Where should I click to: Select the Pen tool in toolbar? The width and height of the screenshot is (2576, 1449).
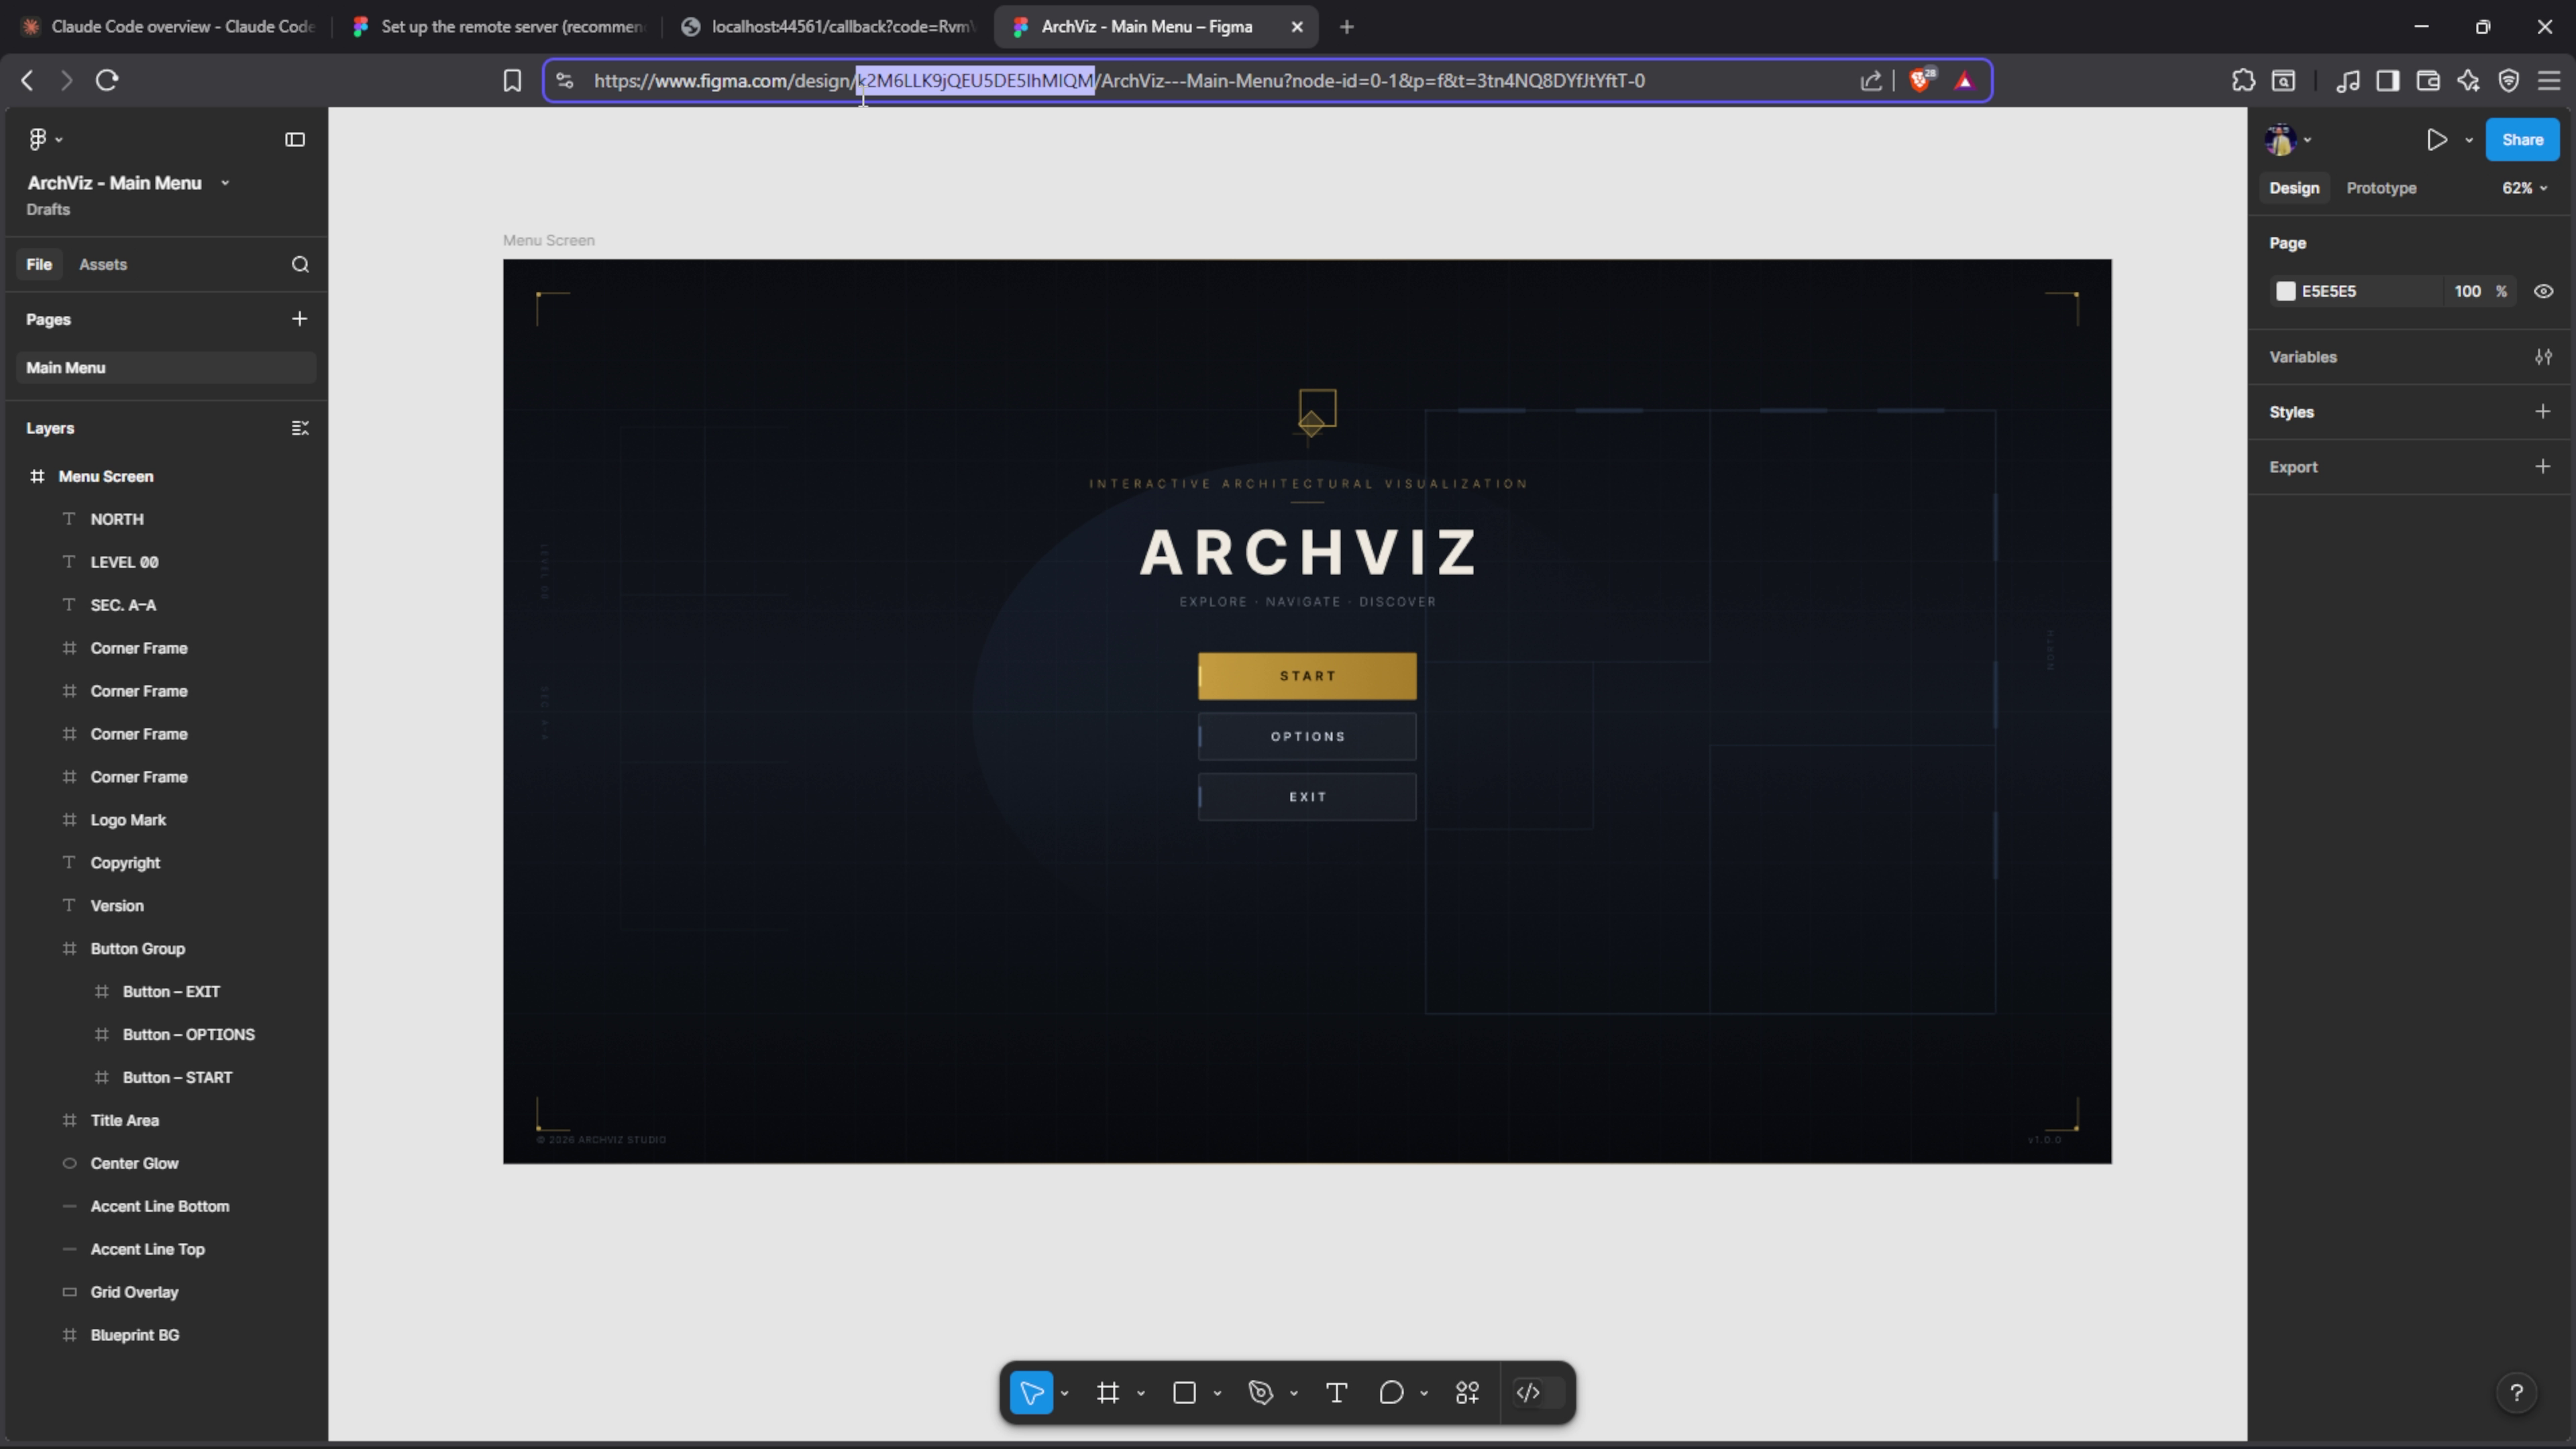[1260, 1392]
